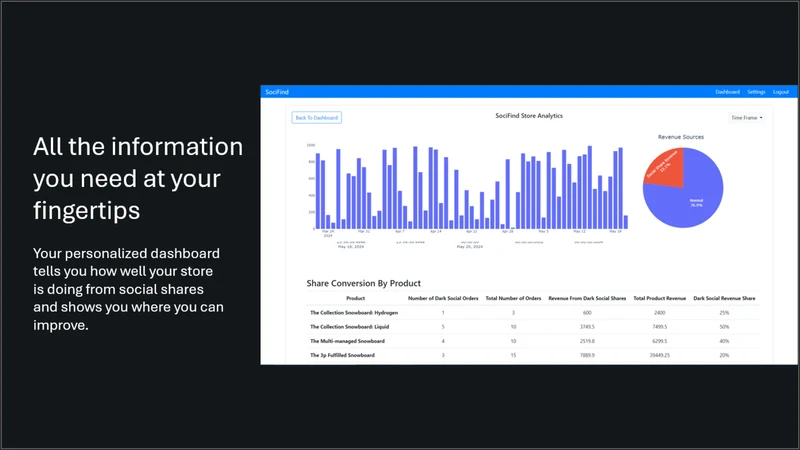Click the 25% revenue share cell
Viewport: 800px width, 450px height.
[x=724, y=313]
